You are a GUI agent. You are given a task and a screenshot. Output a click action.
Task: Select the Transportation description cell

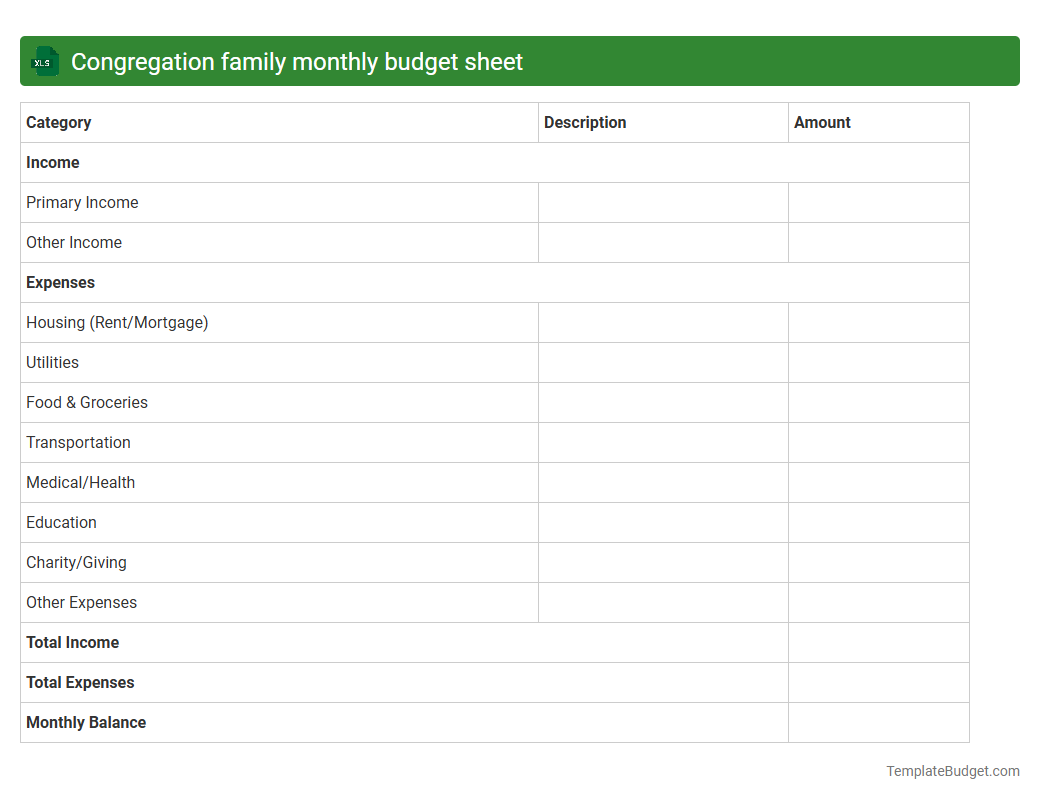pos(663,442)
